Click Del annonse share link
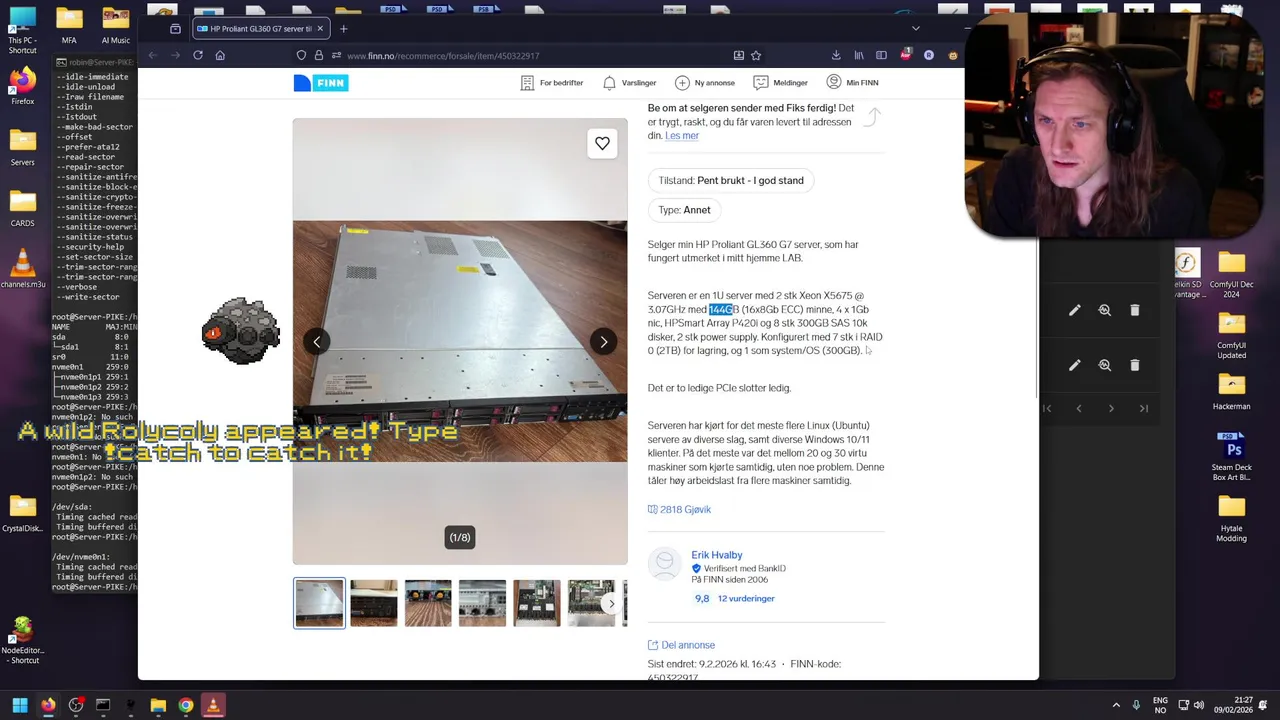This screenshot has height=720, width=1280. [x=681, y=645]
